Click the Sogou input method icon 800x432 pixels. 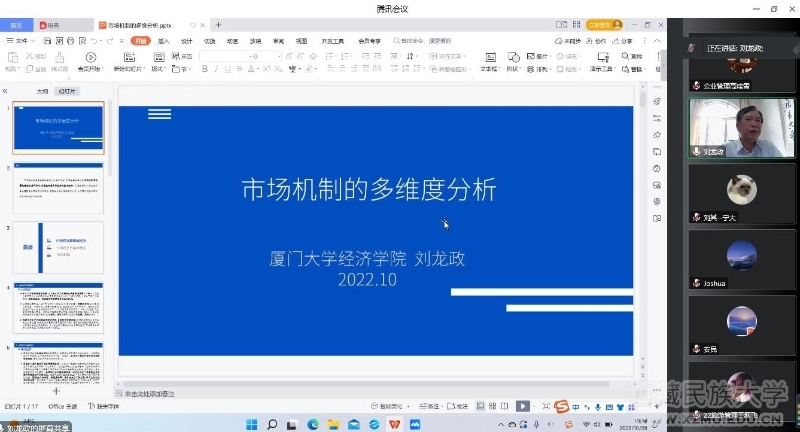pyautogui.click(x=562, y=406)
